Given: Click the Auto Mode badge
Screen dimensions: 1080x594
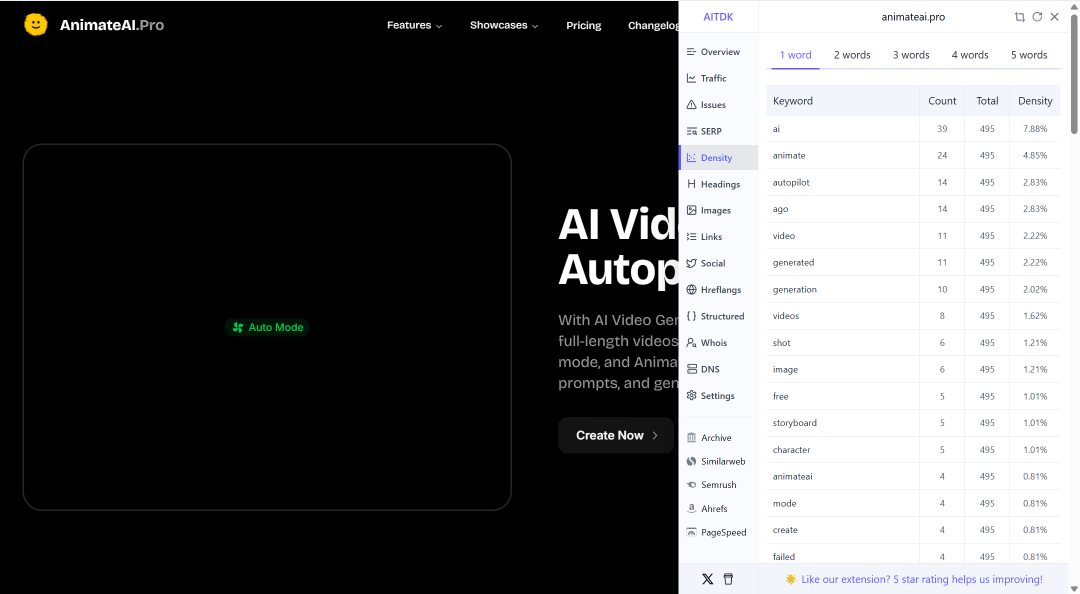Looking at the screenshot, I should tap(267, 327).
